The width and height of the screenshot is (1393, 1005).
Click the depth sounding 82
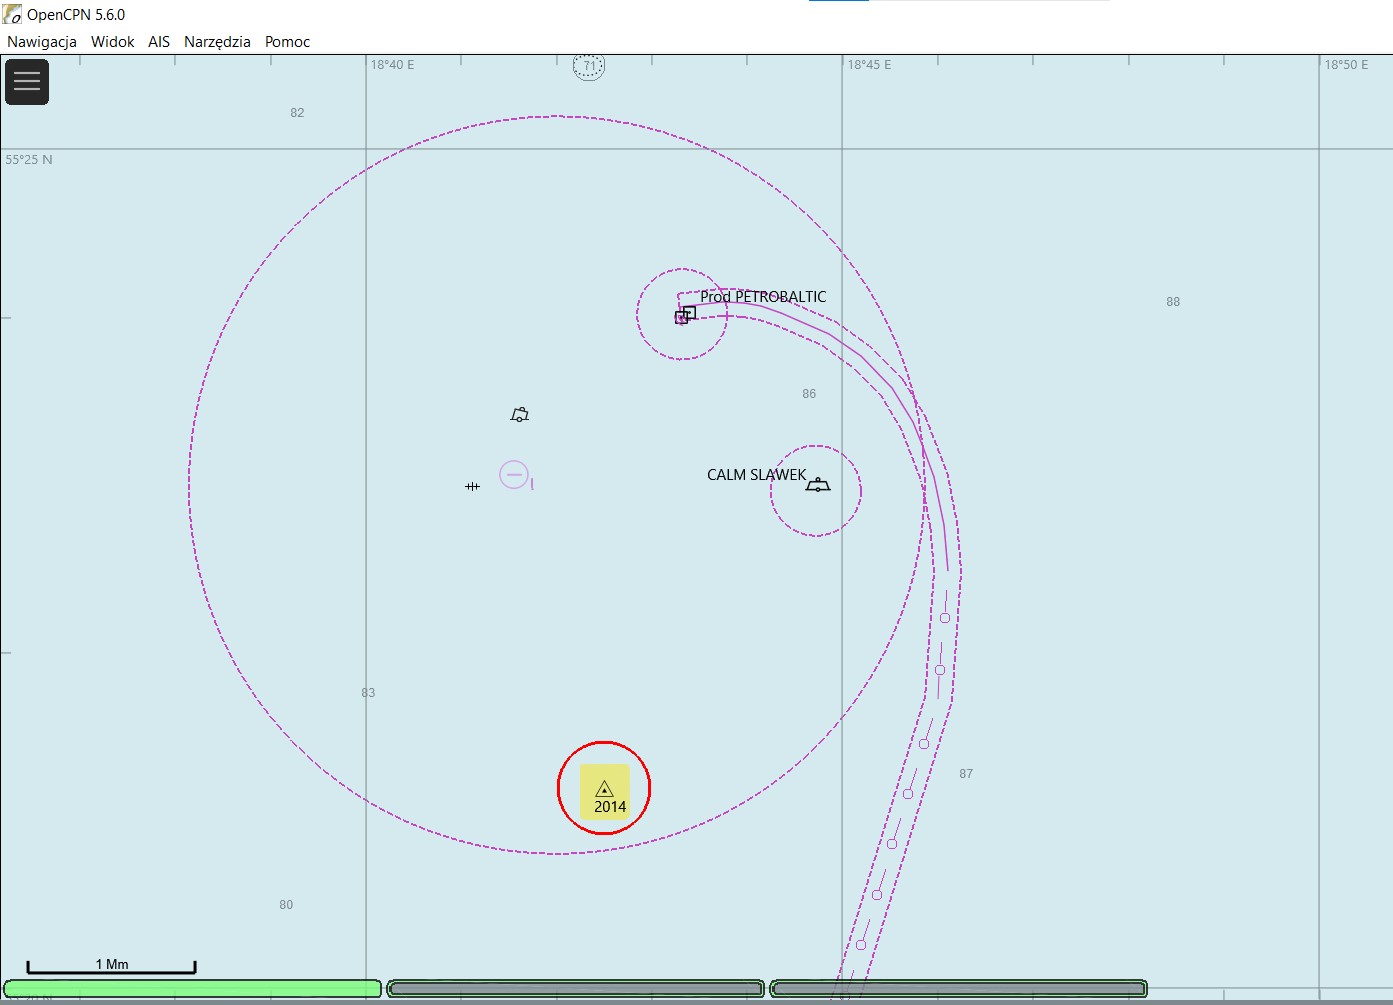click(297, 113)
